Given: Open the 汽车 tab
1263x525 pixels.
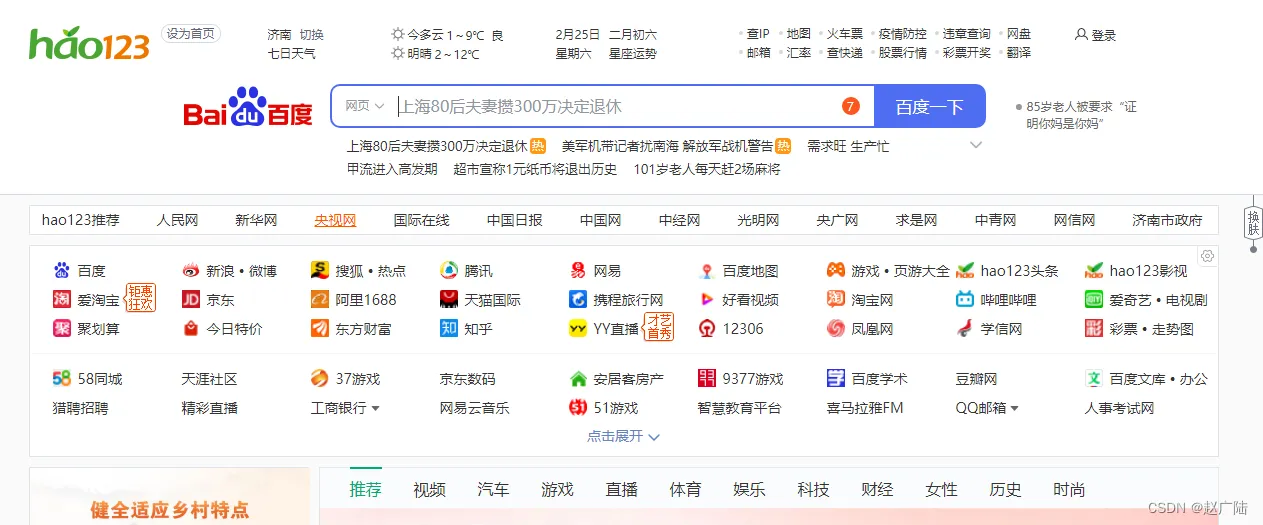Looking at the screenshot, I should [x=493, y=490].
